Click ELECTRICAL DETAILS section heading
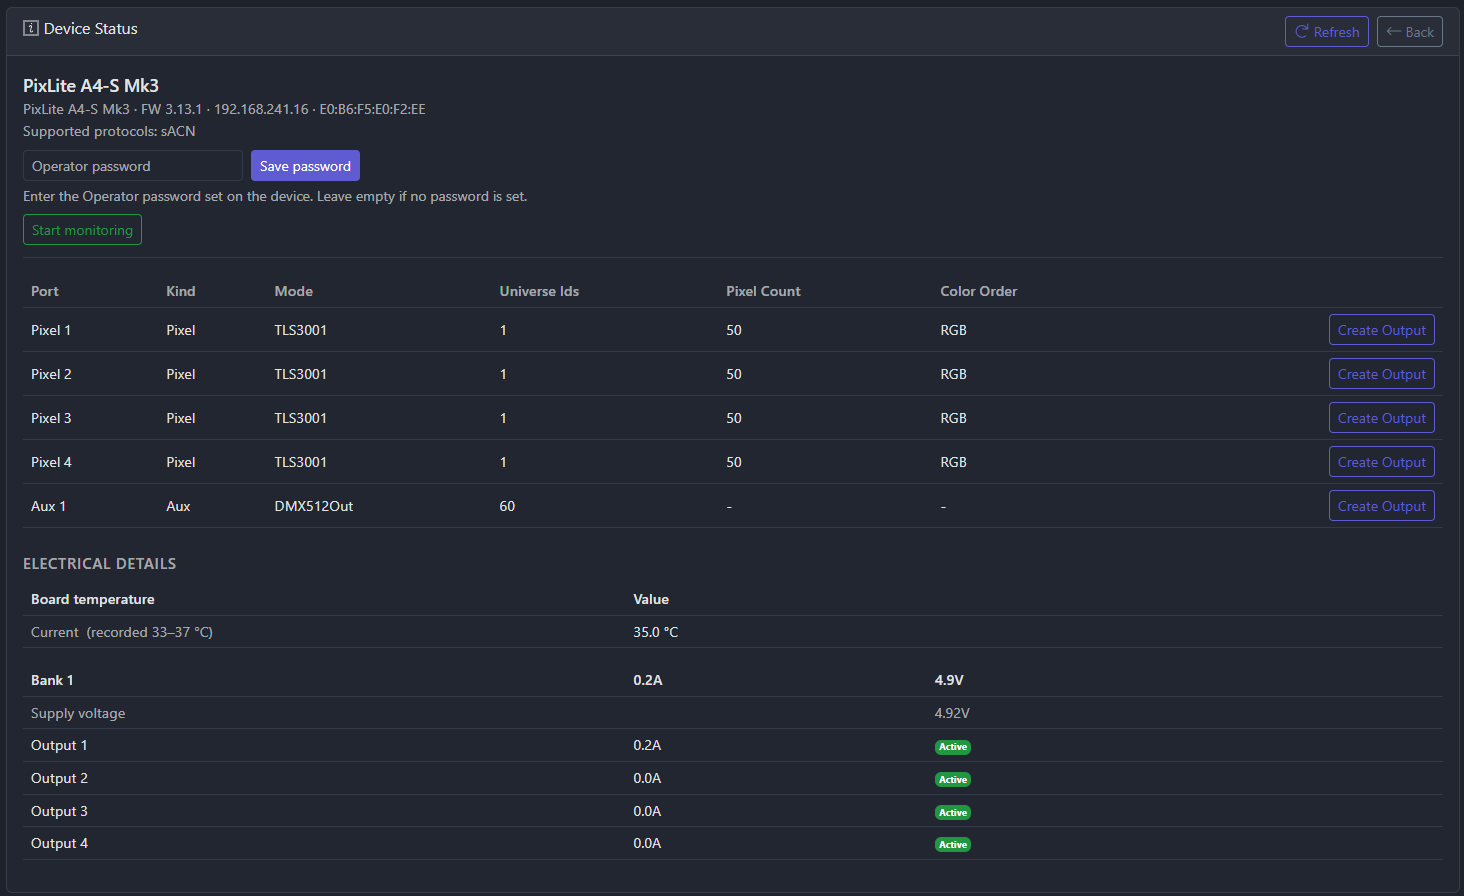Image resolution: width=1464 pixels, height=896 pixels. [x=99, y=564]
